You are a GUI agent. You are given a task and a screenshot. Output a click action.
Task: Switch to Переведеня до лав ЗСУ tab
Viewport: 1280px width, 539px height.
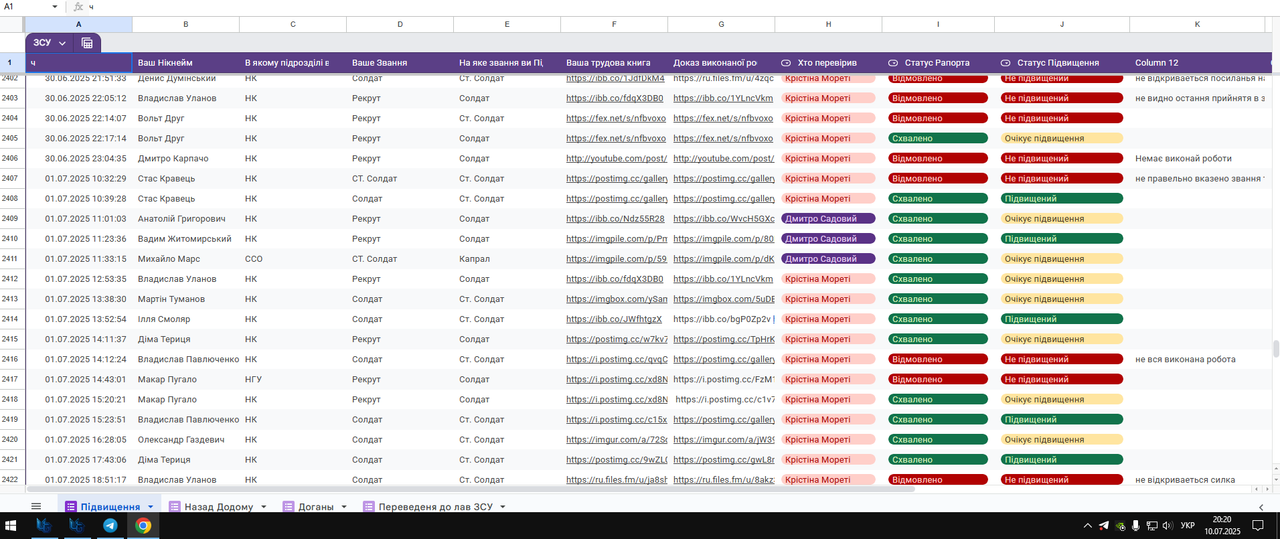click(435, 507)
